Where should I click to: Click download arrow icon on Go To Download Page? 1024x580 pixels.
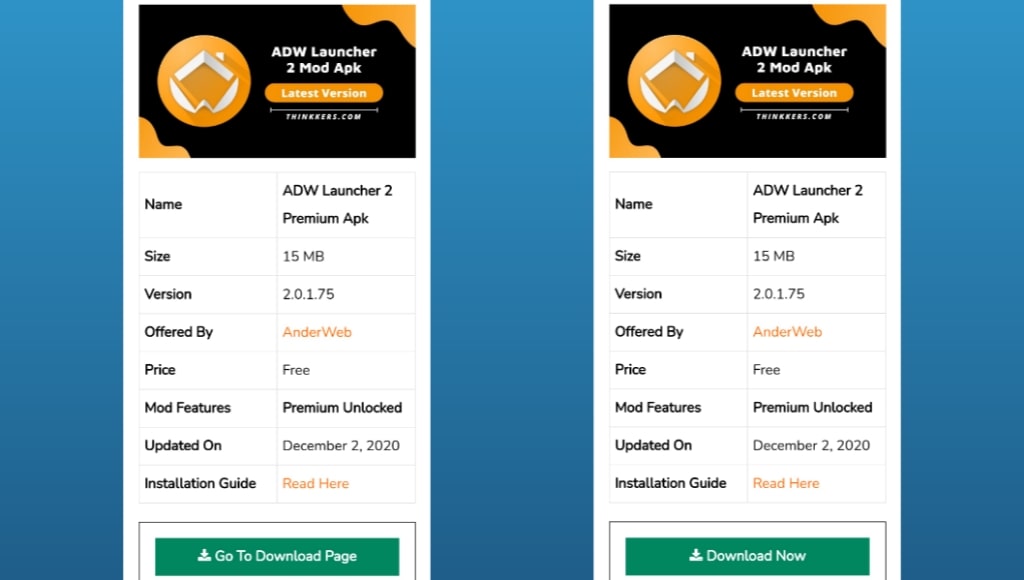coord(204,556)
